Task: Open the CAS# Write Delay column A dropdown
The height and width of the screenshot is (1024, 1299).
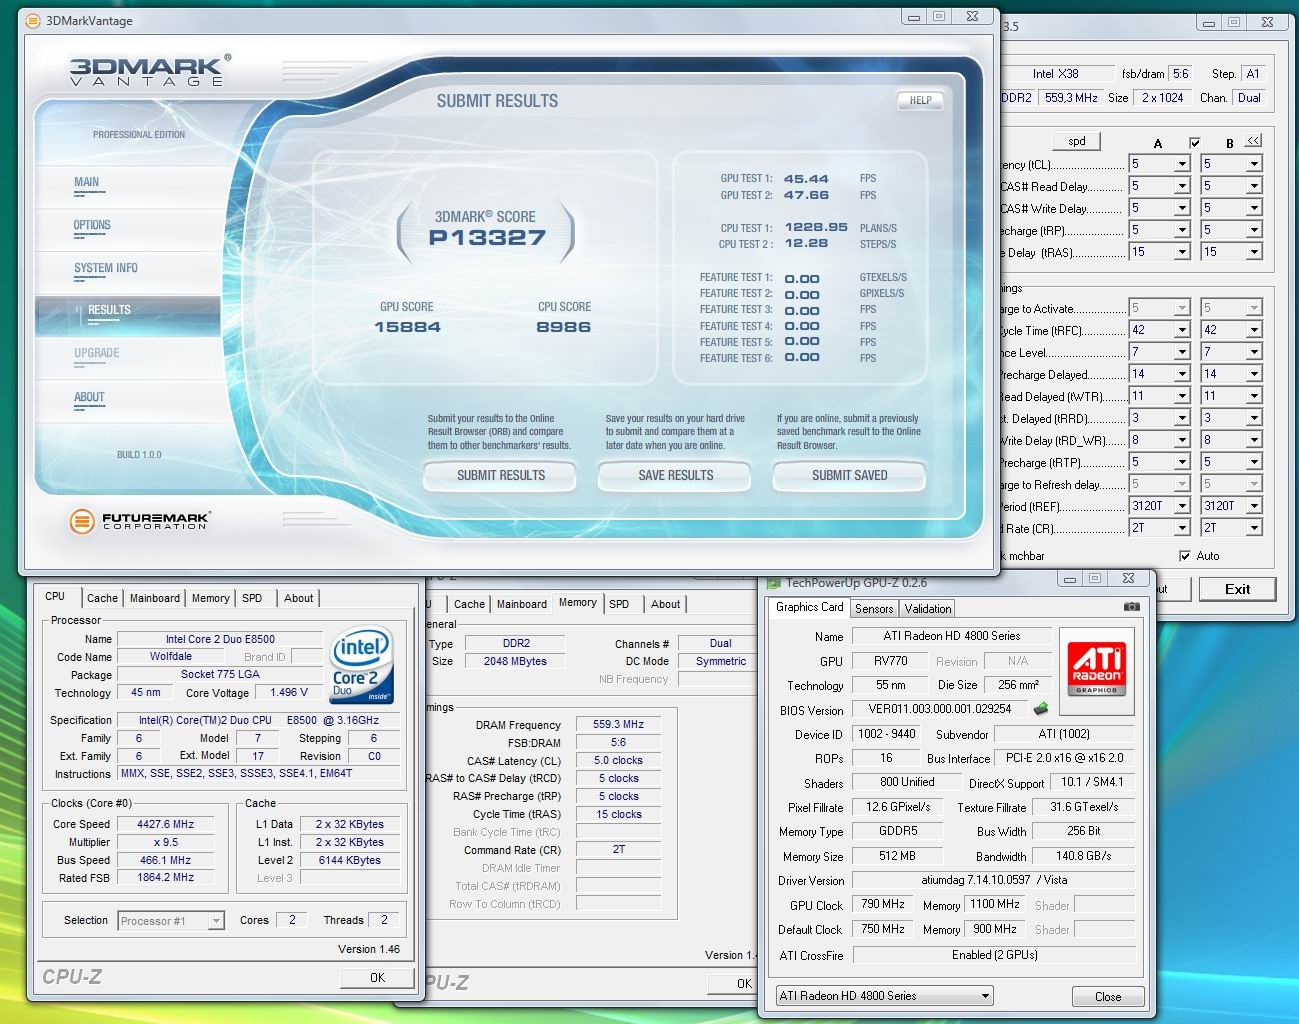Action: point(1182,208)
